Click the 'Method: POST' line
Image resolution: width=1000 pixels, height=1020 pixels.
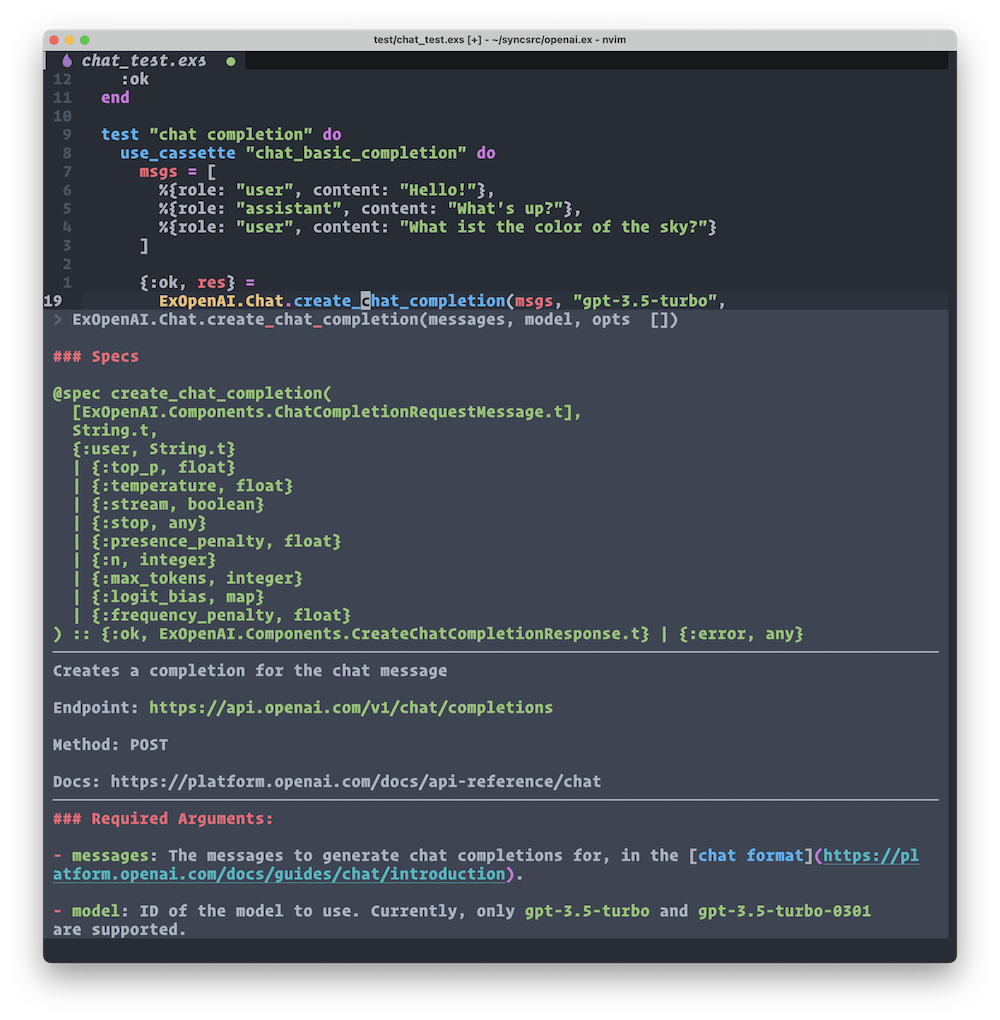tap(111, 744)
